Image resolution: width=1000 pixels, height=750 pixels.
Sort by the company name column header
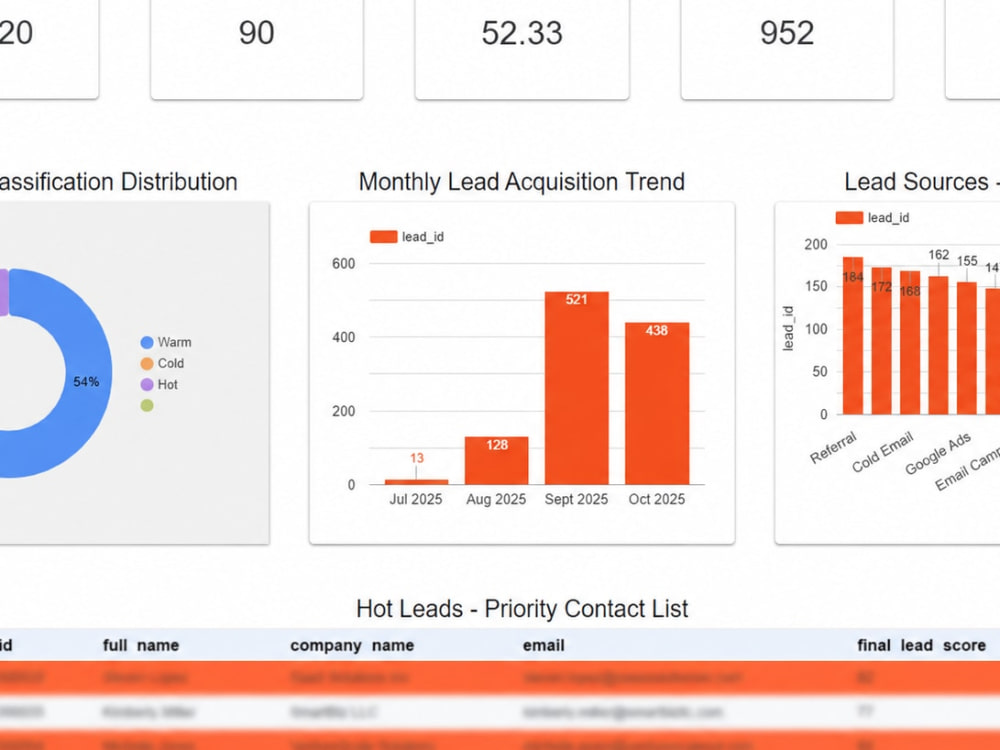352,645
